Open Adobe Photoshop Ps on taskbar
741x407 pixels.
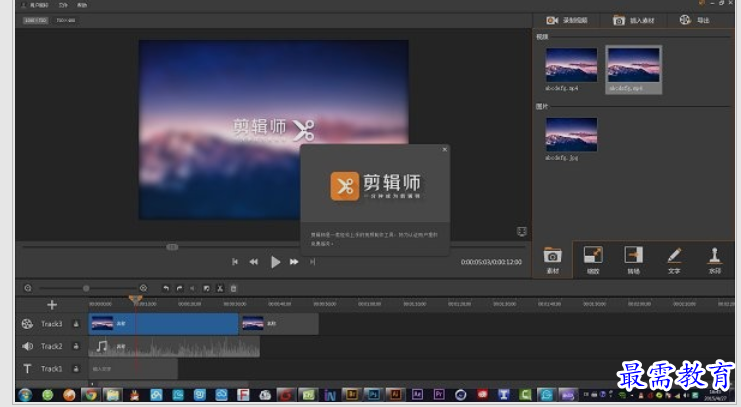click(374, 395)
